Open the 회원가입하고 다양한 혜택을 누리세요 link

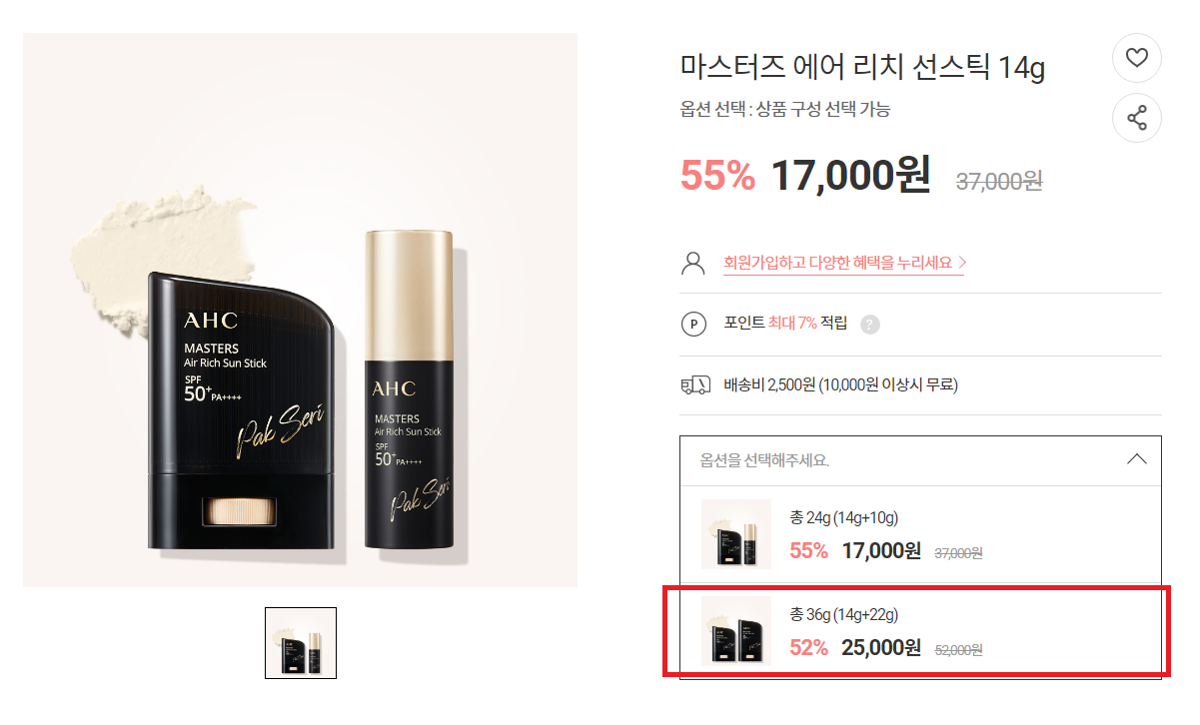point(844,263)
